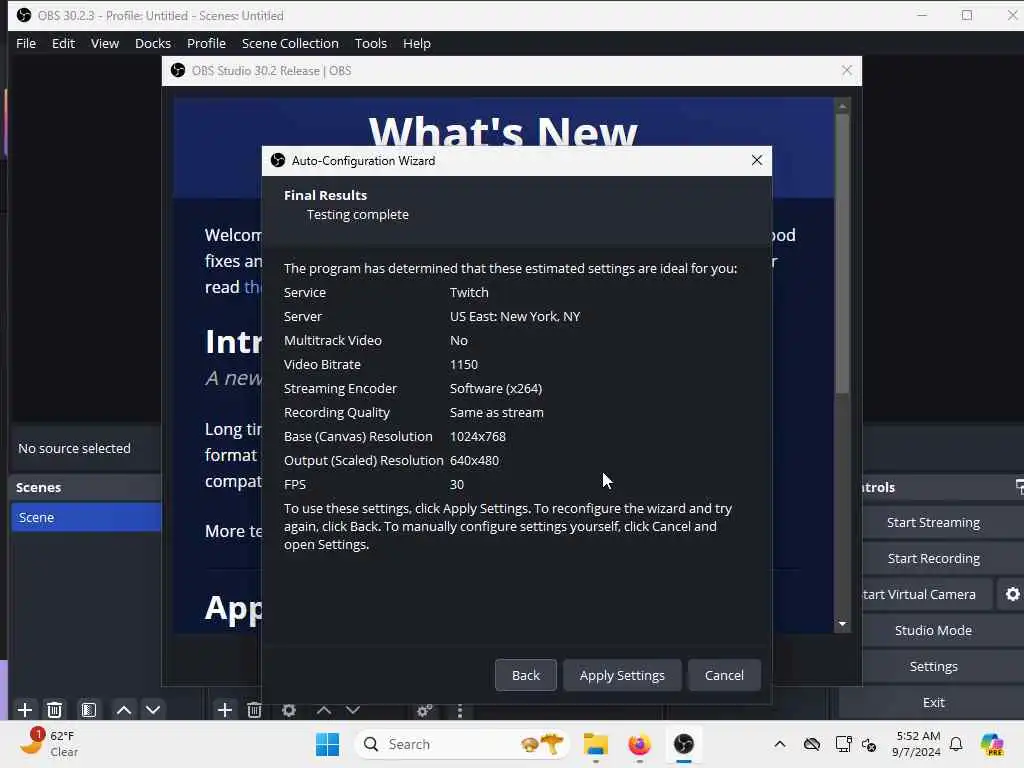The height and width of the screenshot is (768, 1024).
Task: Open the Windows Start menu
Action: pyautogui.click(x=327, y=744)
